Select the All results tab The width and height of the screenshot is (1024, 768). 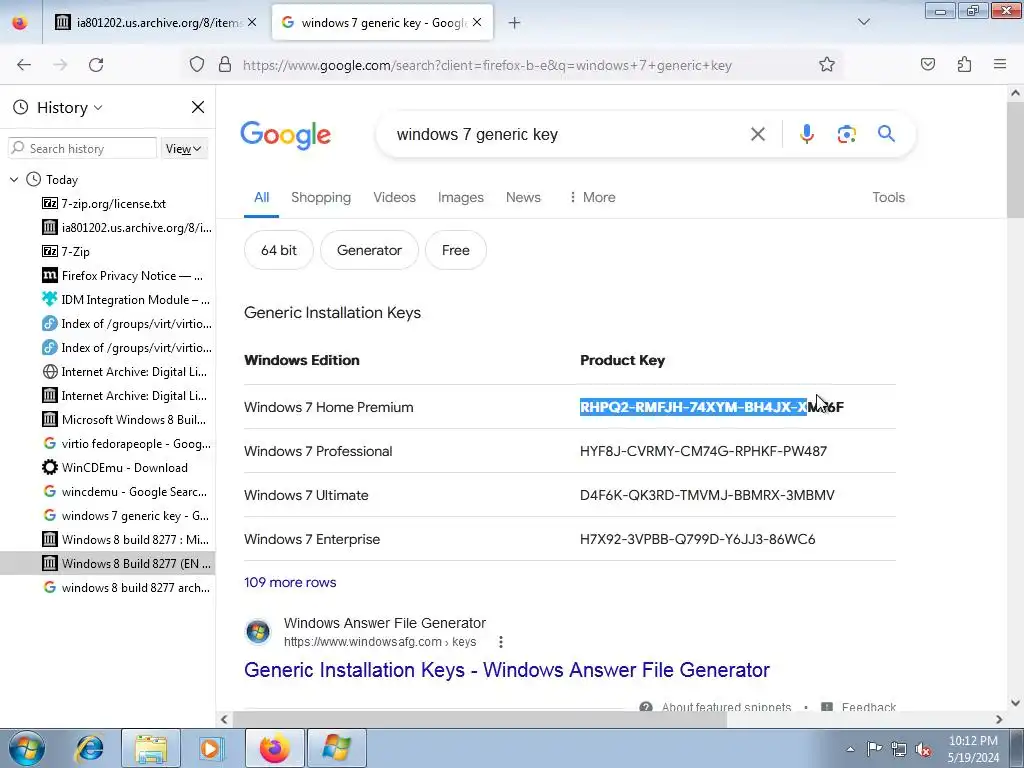(261, 197)
